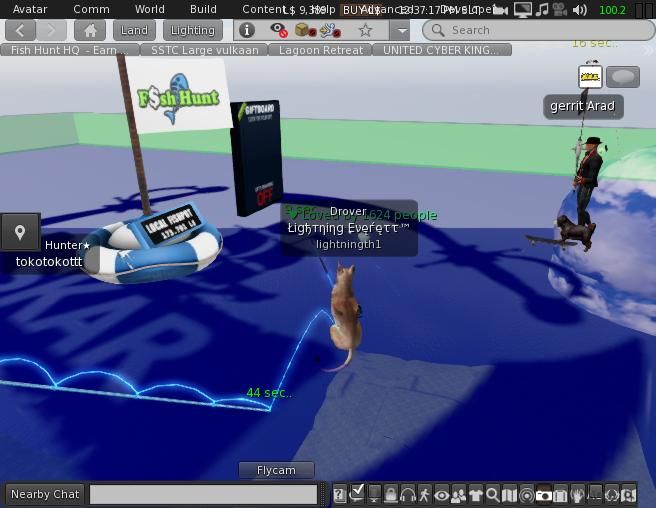Click the BUY L$ button
Viewport: 656px width, 508px height.
[362, 10]
